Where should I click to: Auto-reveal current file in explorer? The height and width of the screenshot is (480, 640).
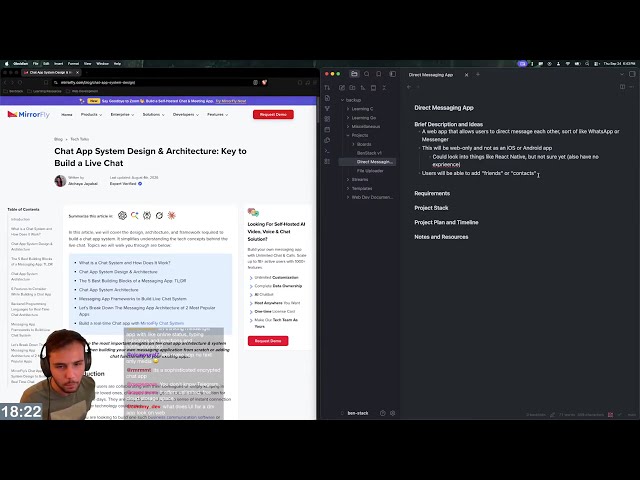[373, 87]
